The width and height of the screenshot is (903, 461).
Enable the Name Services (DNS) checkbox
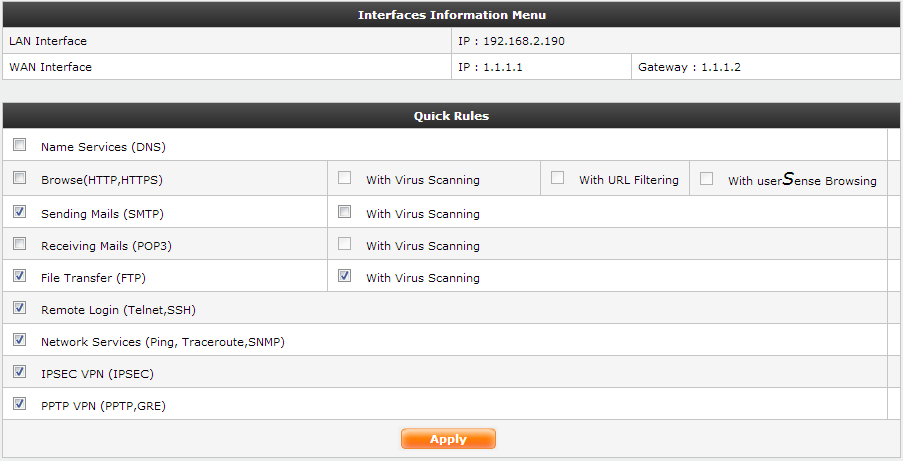pos(20,145)
